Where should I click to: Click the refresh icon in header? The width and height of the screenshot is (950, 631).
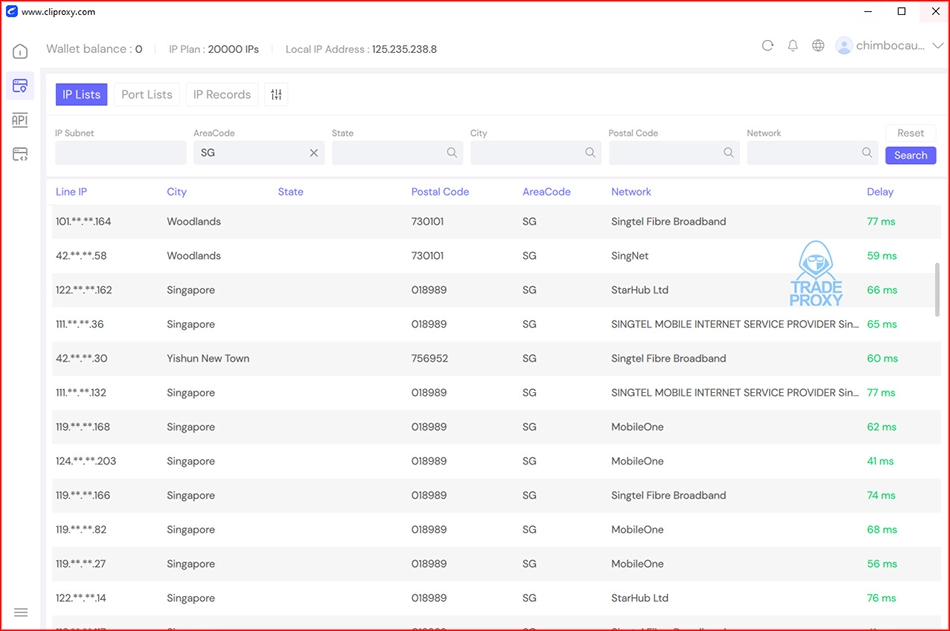[x=768, y=45]
